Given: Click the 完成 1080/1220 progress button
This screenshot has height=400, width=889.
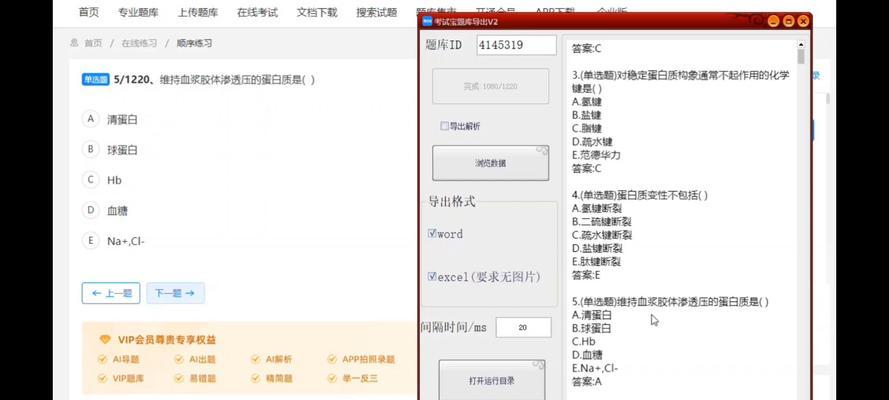Looking at the screenshot, I should pos(490,86).
